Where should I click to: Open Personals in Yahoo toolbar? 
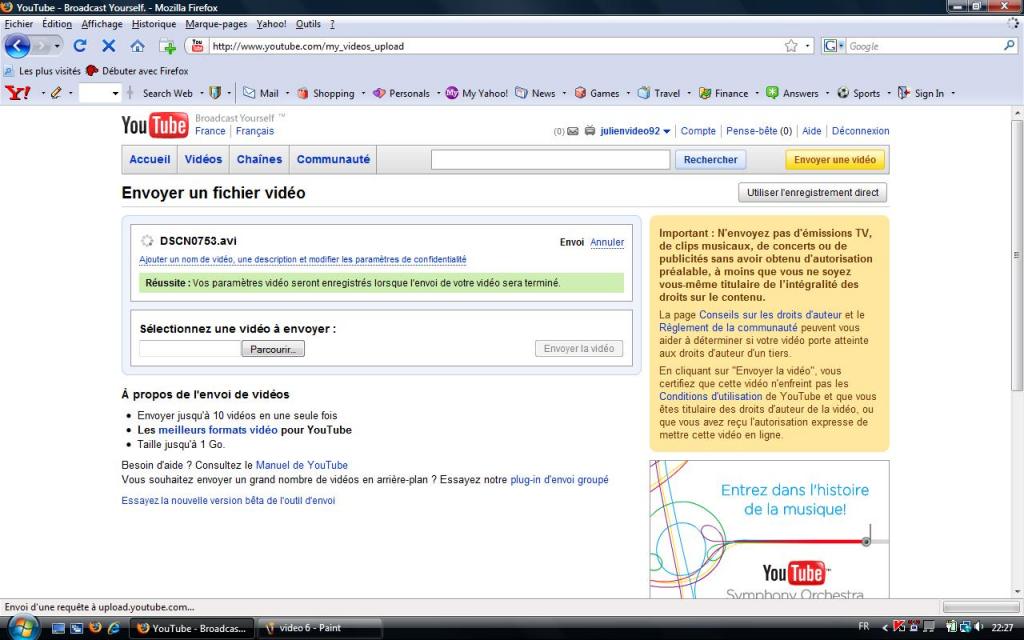[402, 93]
